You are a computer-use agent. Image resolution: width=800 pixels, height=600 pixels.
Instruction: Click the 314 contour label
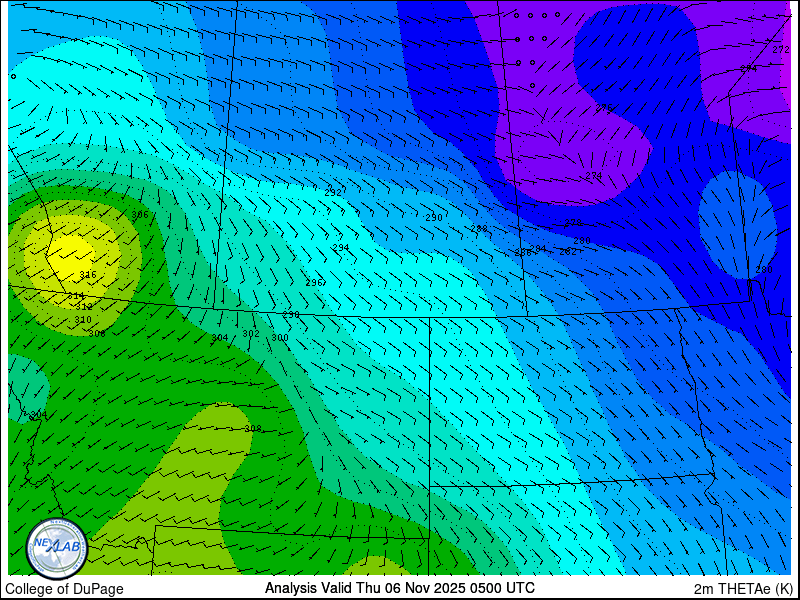[x=76, y=296]
